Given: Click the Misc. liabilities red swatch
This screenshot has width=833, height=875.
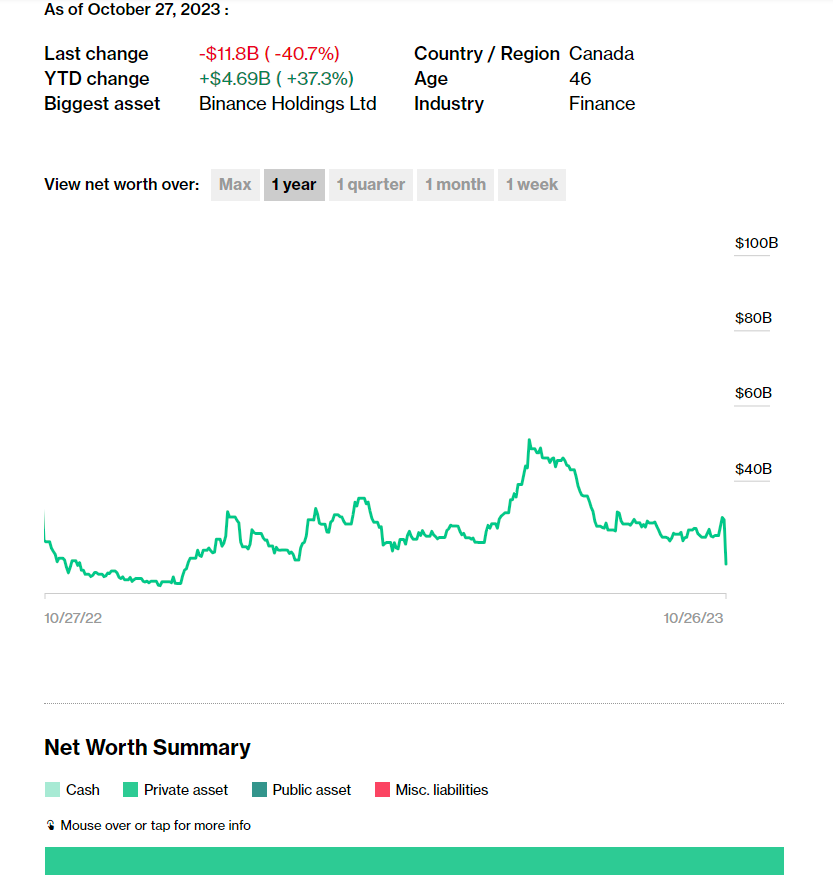Looking at the screenshot, I should point(382,790).
